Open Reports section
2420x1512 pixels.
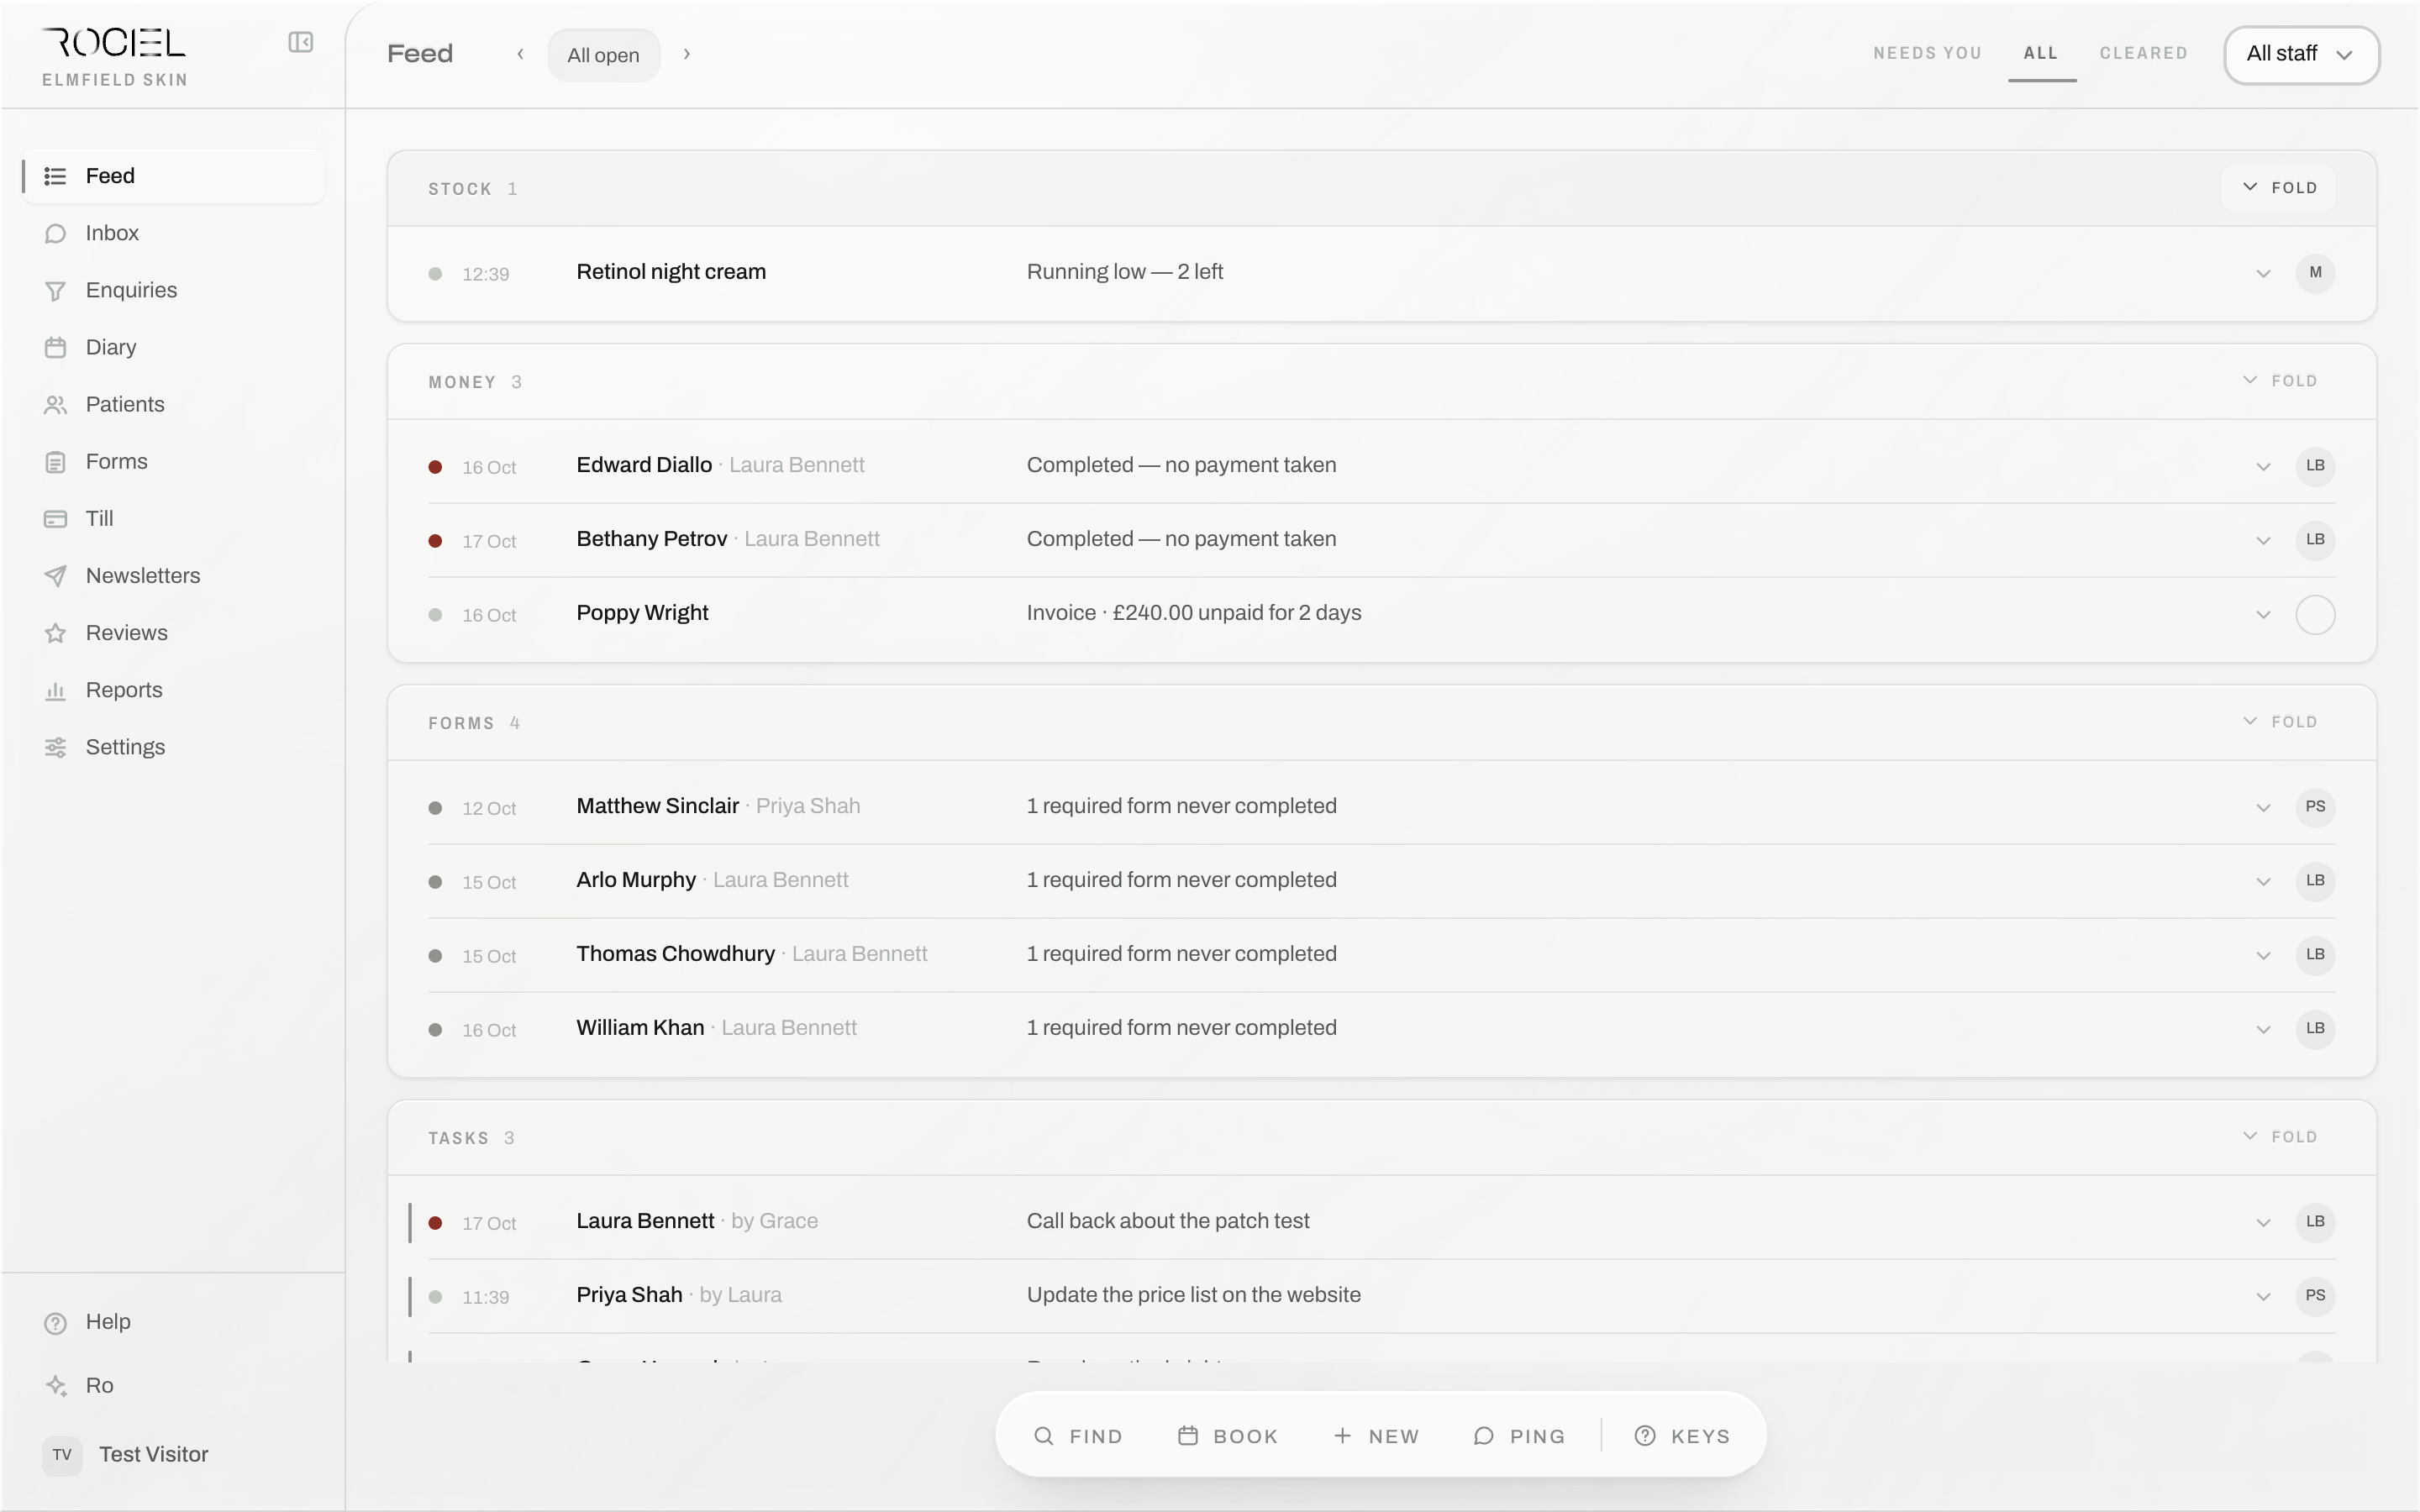[x=173, y=690]
